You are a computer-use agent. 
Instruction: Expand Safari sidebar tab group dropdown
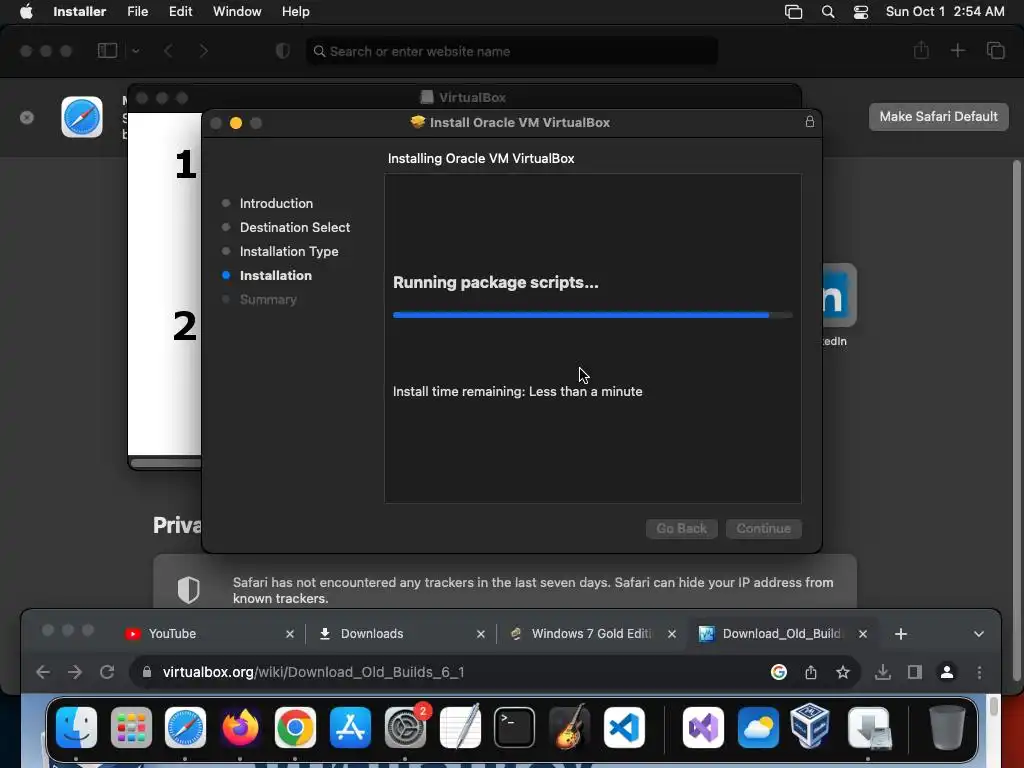(136, 50)
